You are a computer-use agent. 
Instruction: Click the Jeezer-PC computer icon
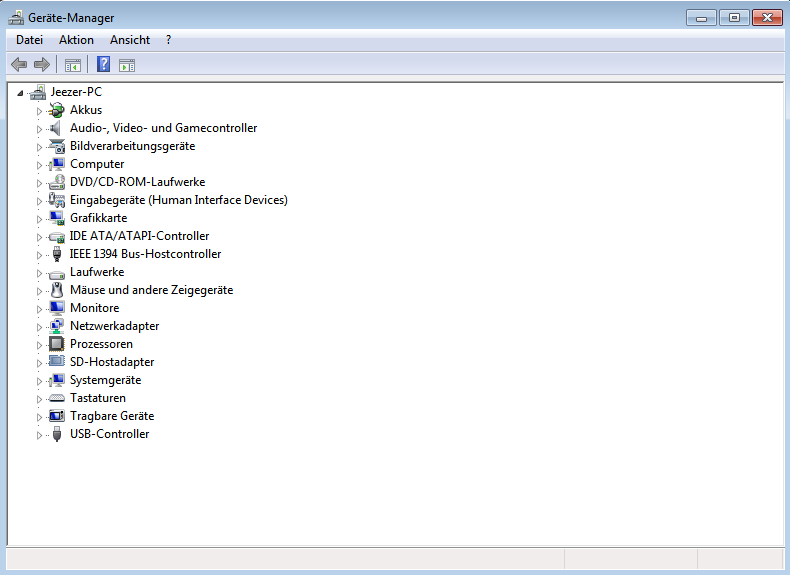click(38, 92)
